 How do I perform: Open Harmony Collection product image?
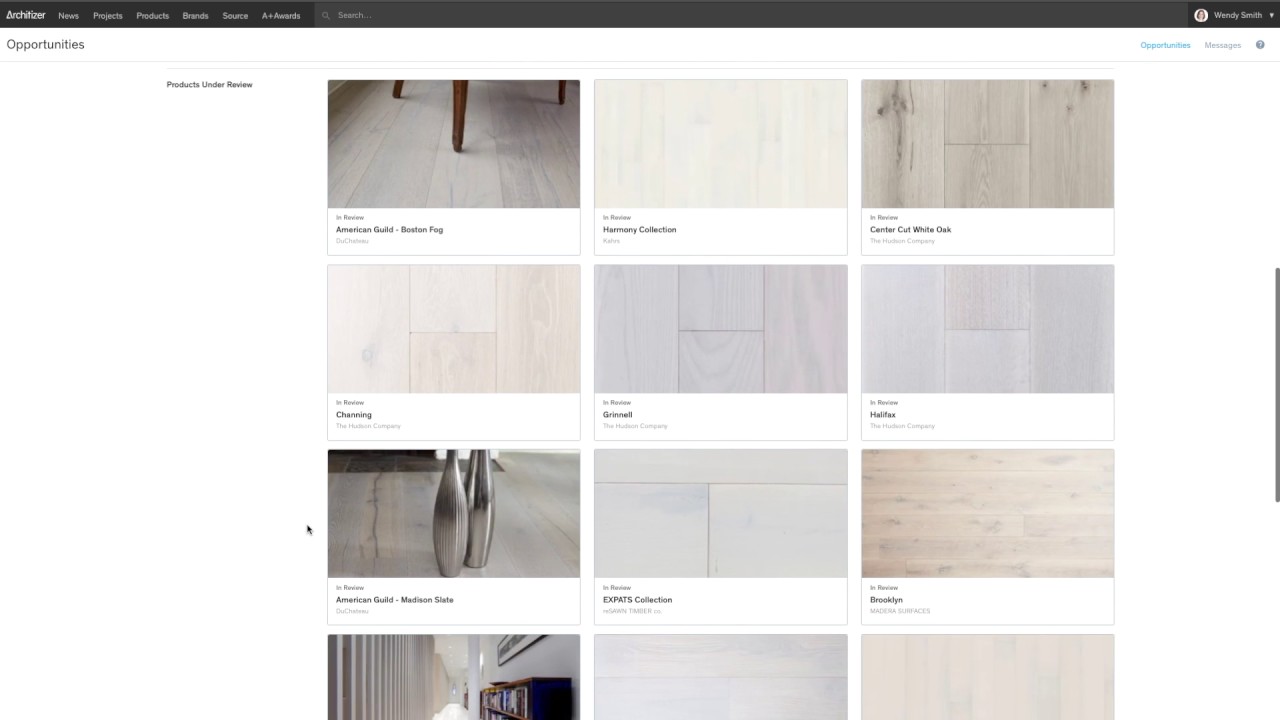point(720,144)
